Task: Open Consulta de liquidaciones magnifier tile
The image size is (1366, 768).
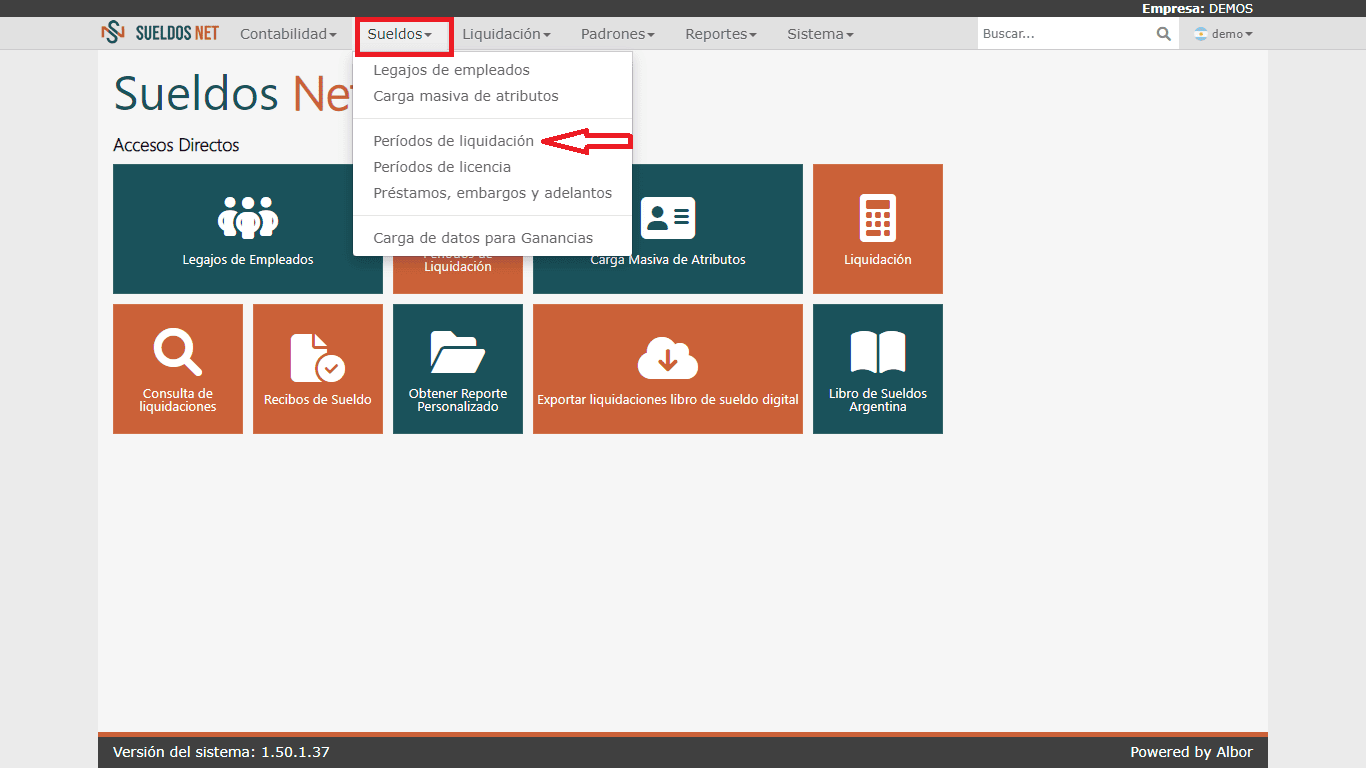Action: [x=177, y=352]
